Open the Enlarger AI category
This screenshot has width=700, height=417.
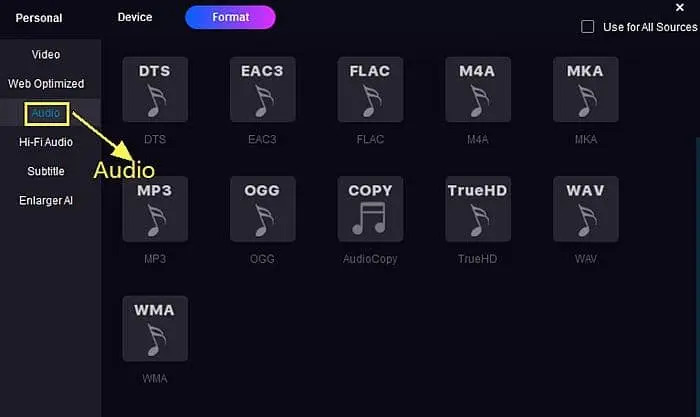pyautogui.click(x=46, y=200)
